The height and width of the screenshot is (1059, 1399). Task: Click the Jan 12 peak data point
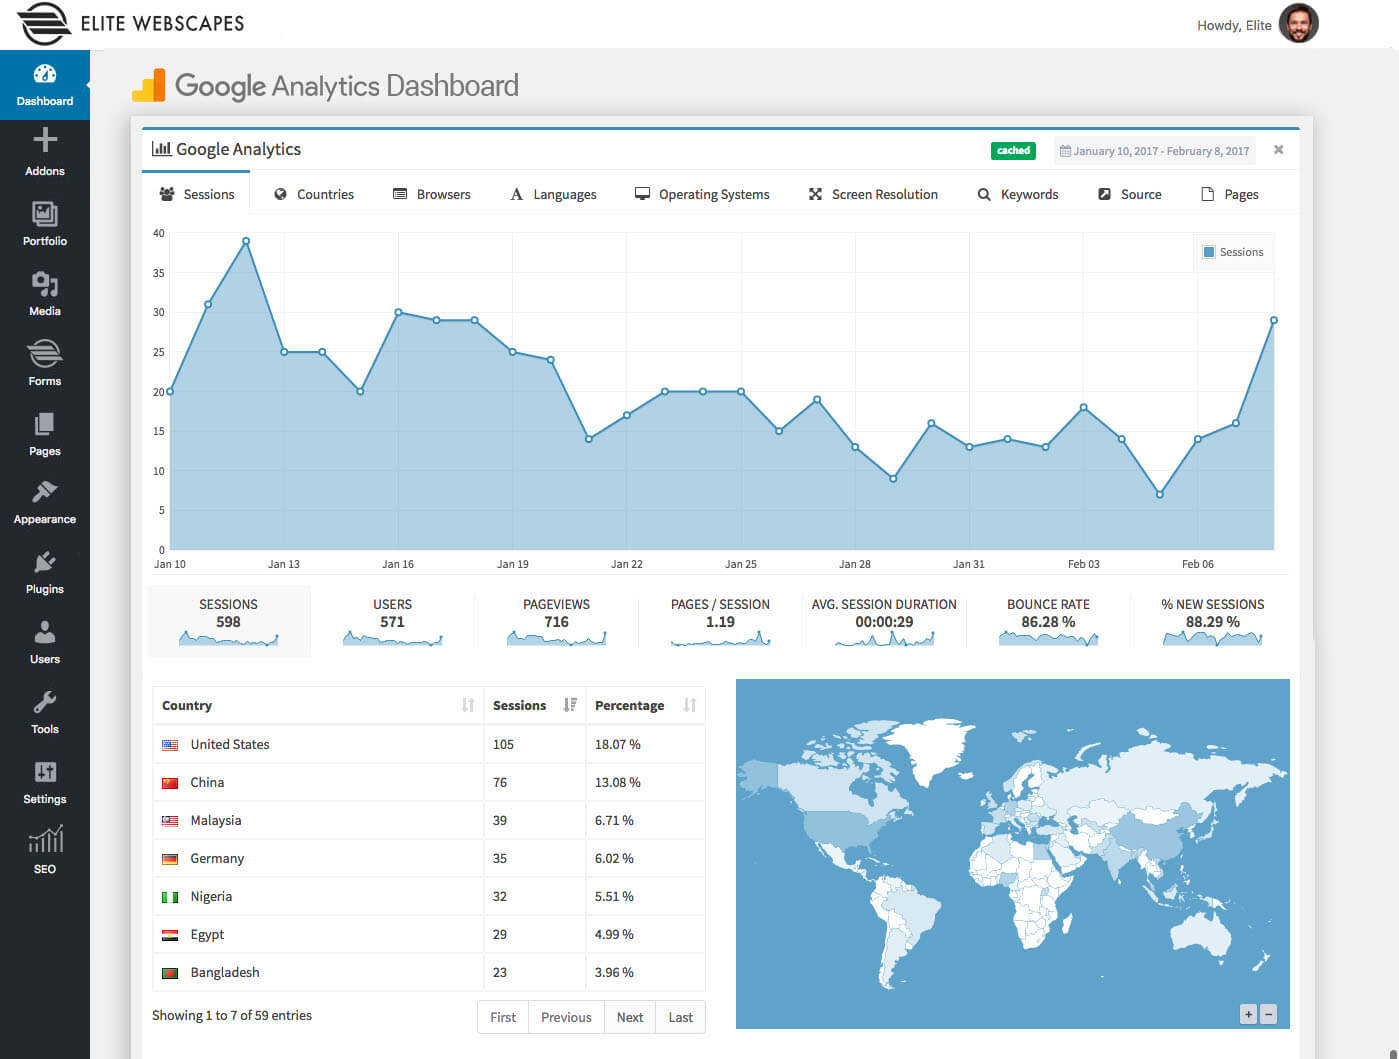point(246,241)
